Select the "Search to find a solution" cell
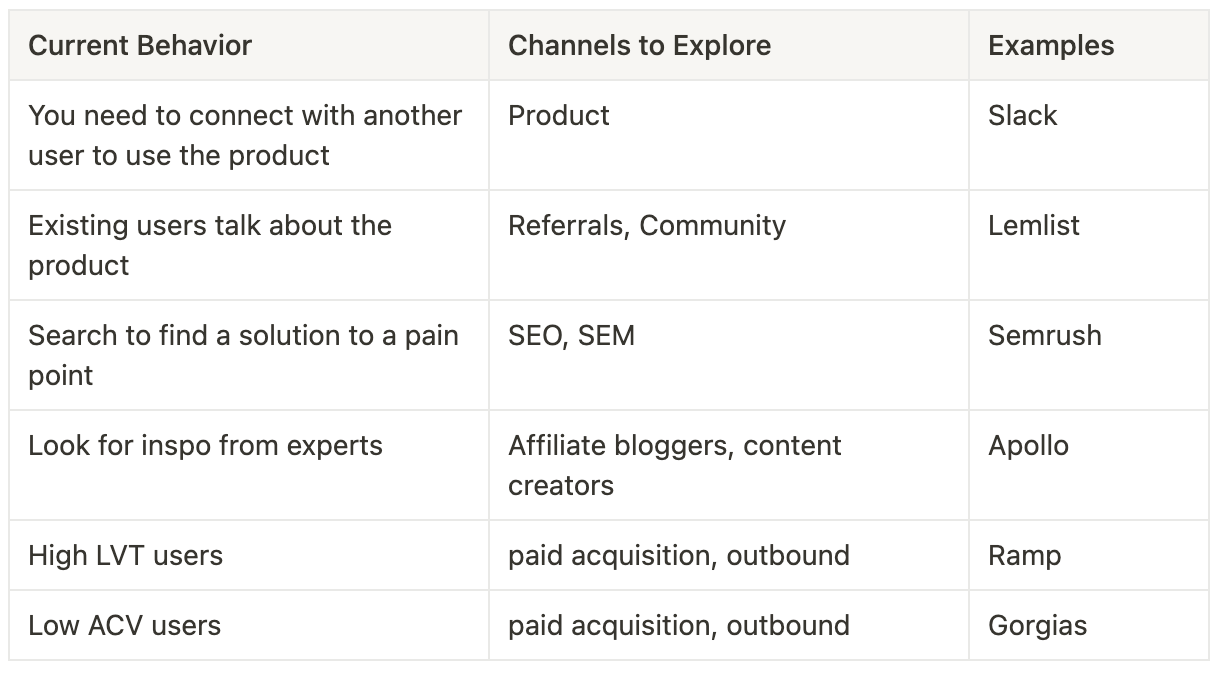 pyautogui.click(x=249, y=355)
